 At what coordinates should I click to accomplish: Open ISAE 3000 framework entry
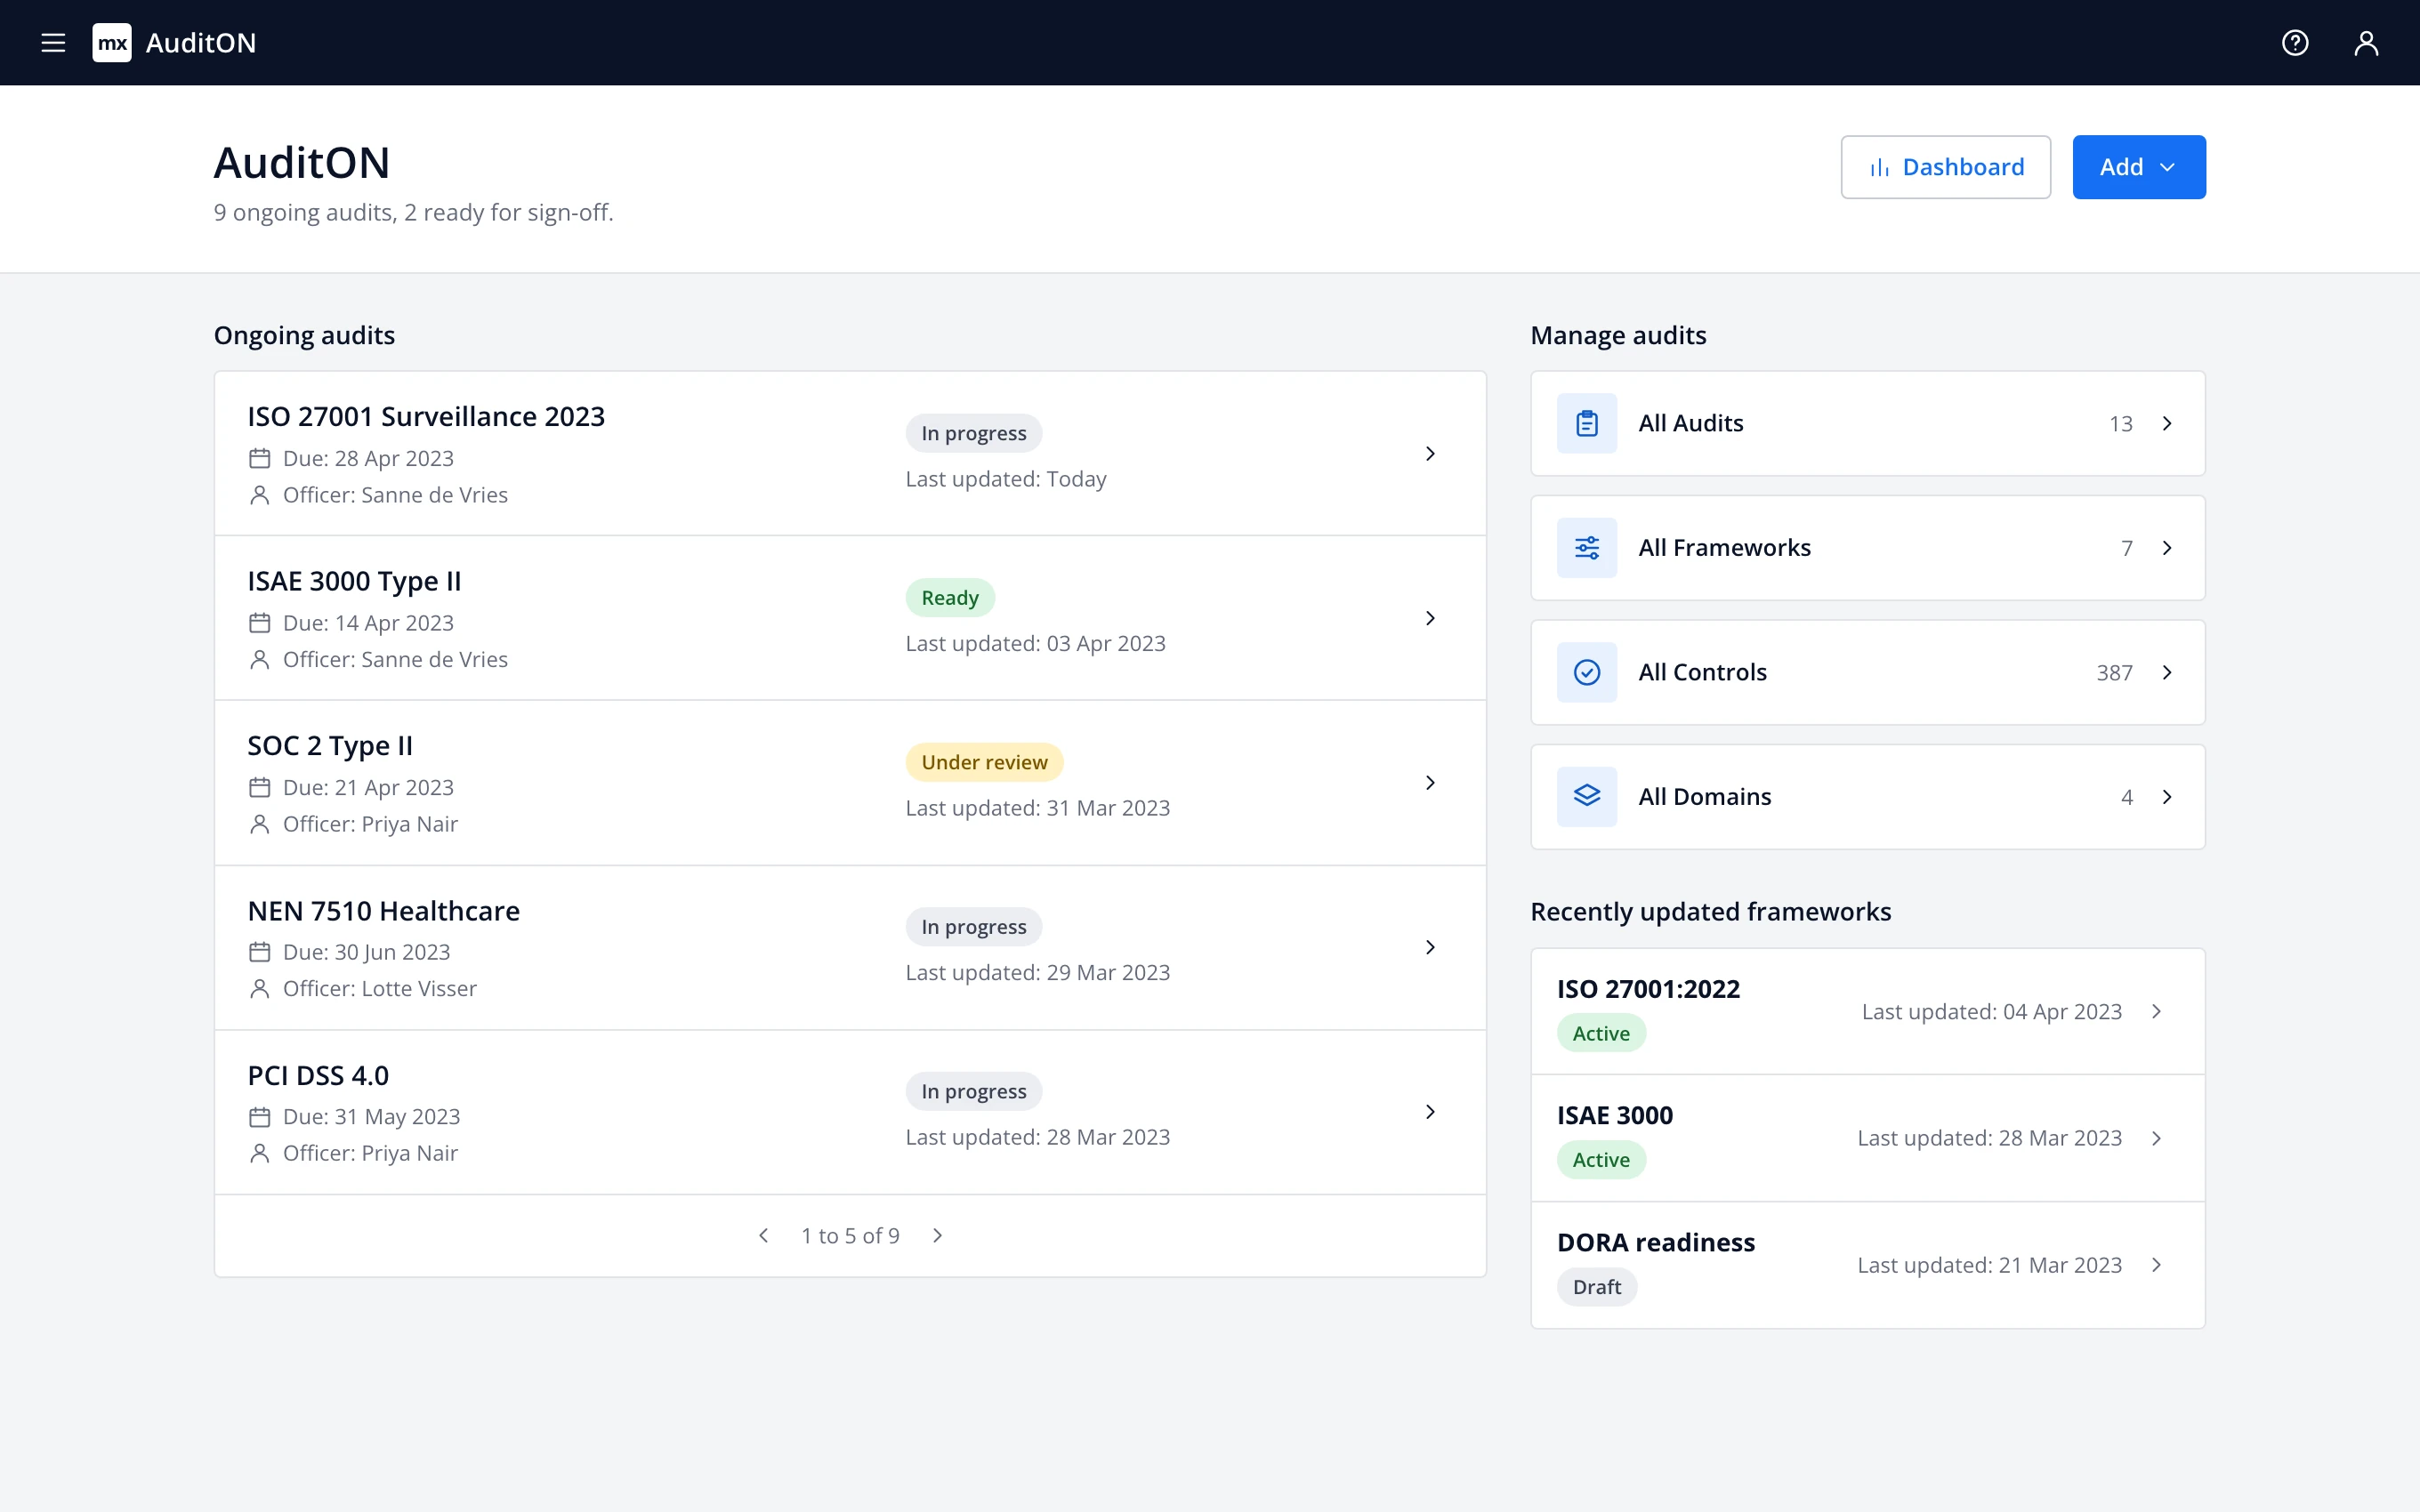1868,1138
